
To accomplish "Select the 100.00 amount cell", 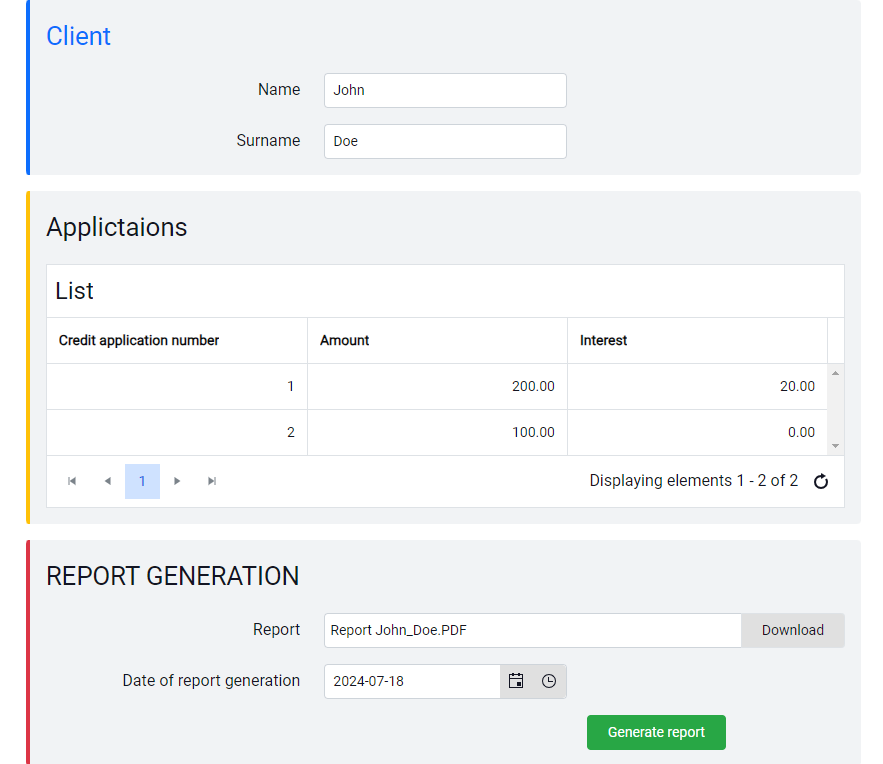I will 438,432.
